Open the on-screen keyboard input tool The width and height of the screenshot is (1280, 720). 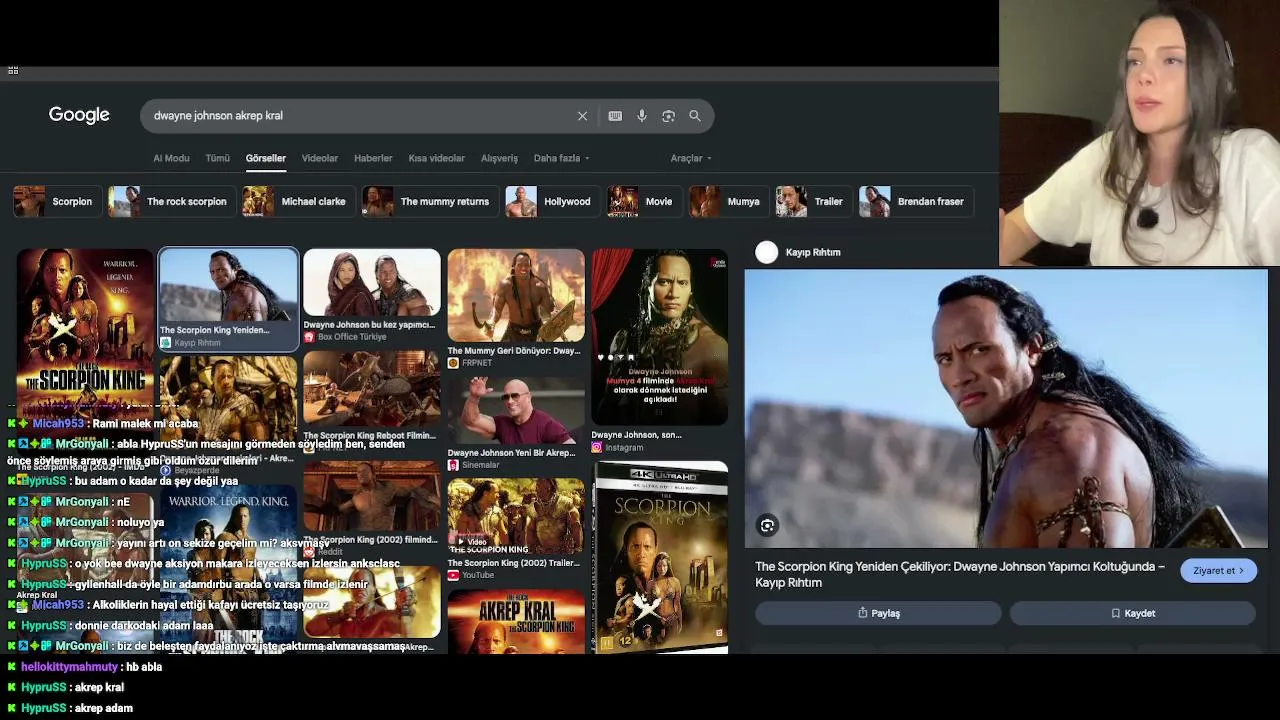615,116
